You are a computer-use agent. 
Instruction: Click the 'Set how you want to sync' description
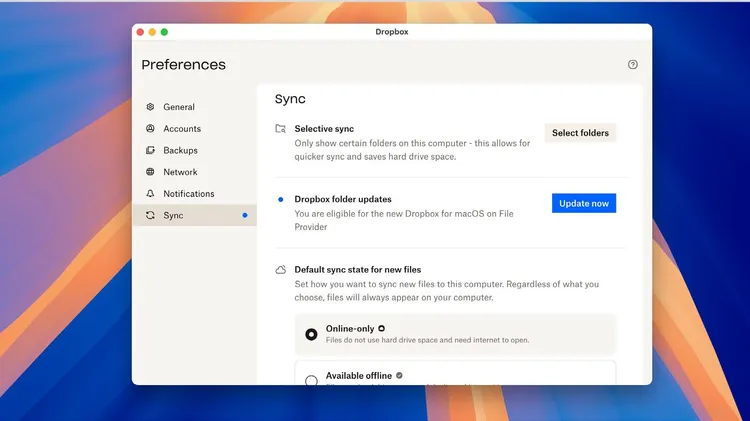446,290
